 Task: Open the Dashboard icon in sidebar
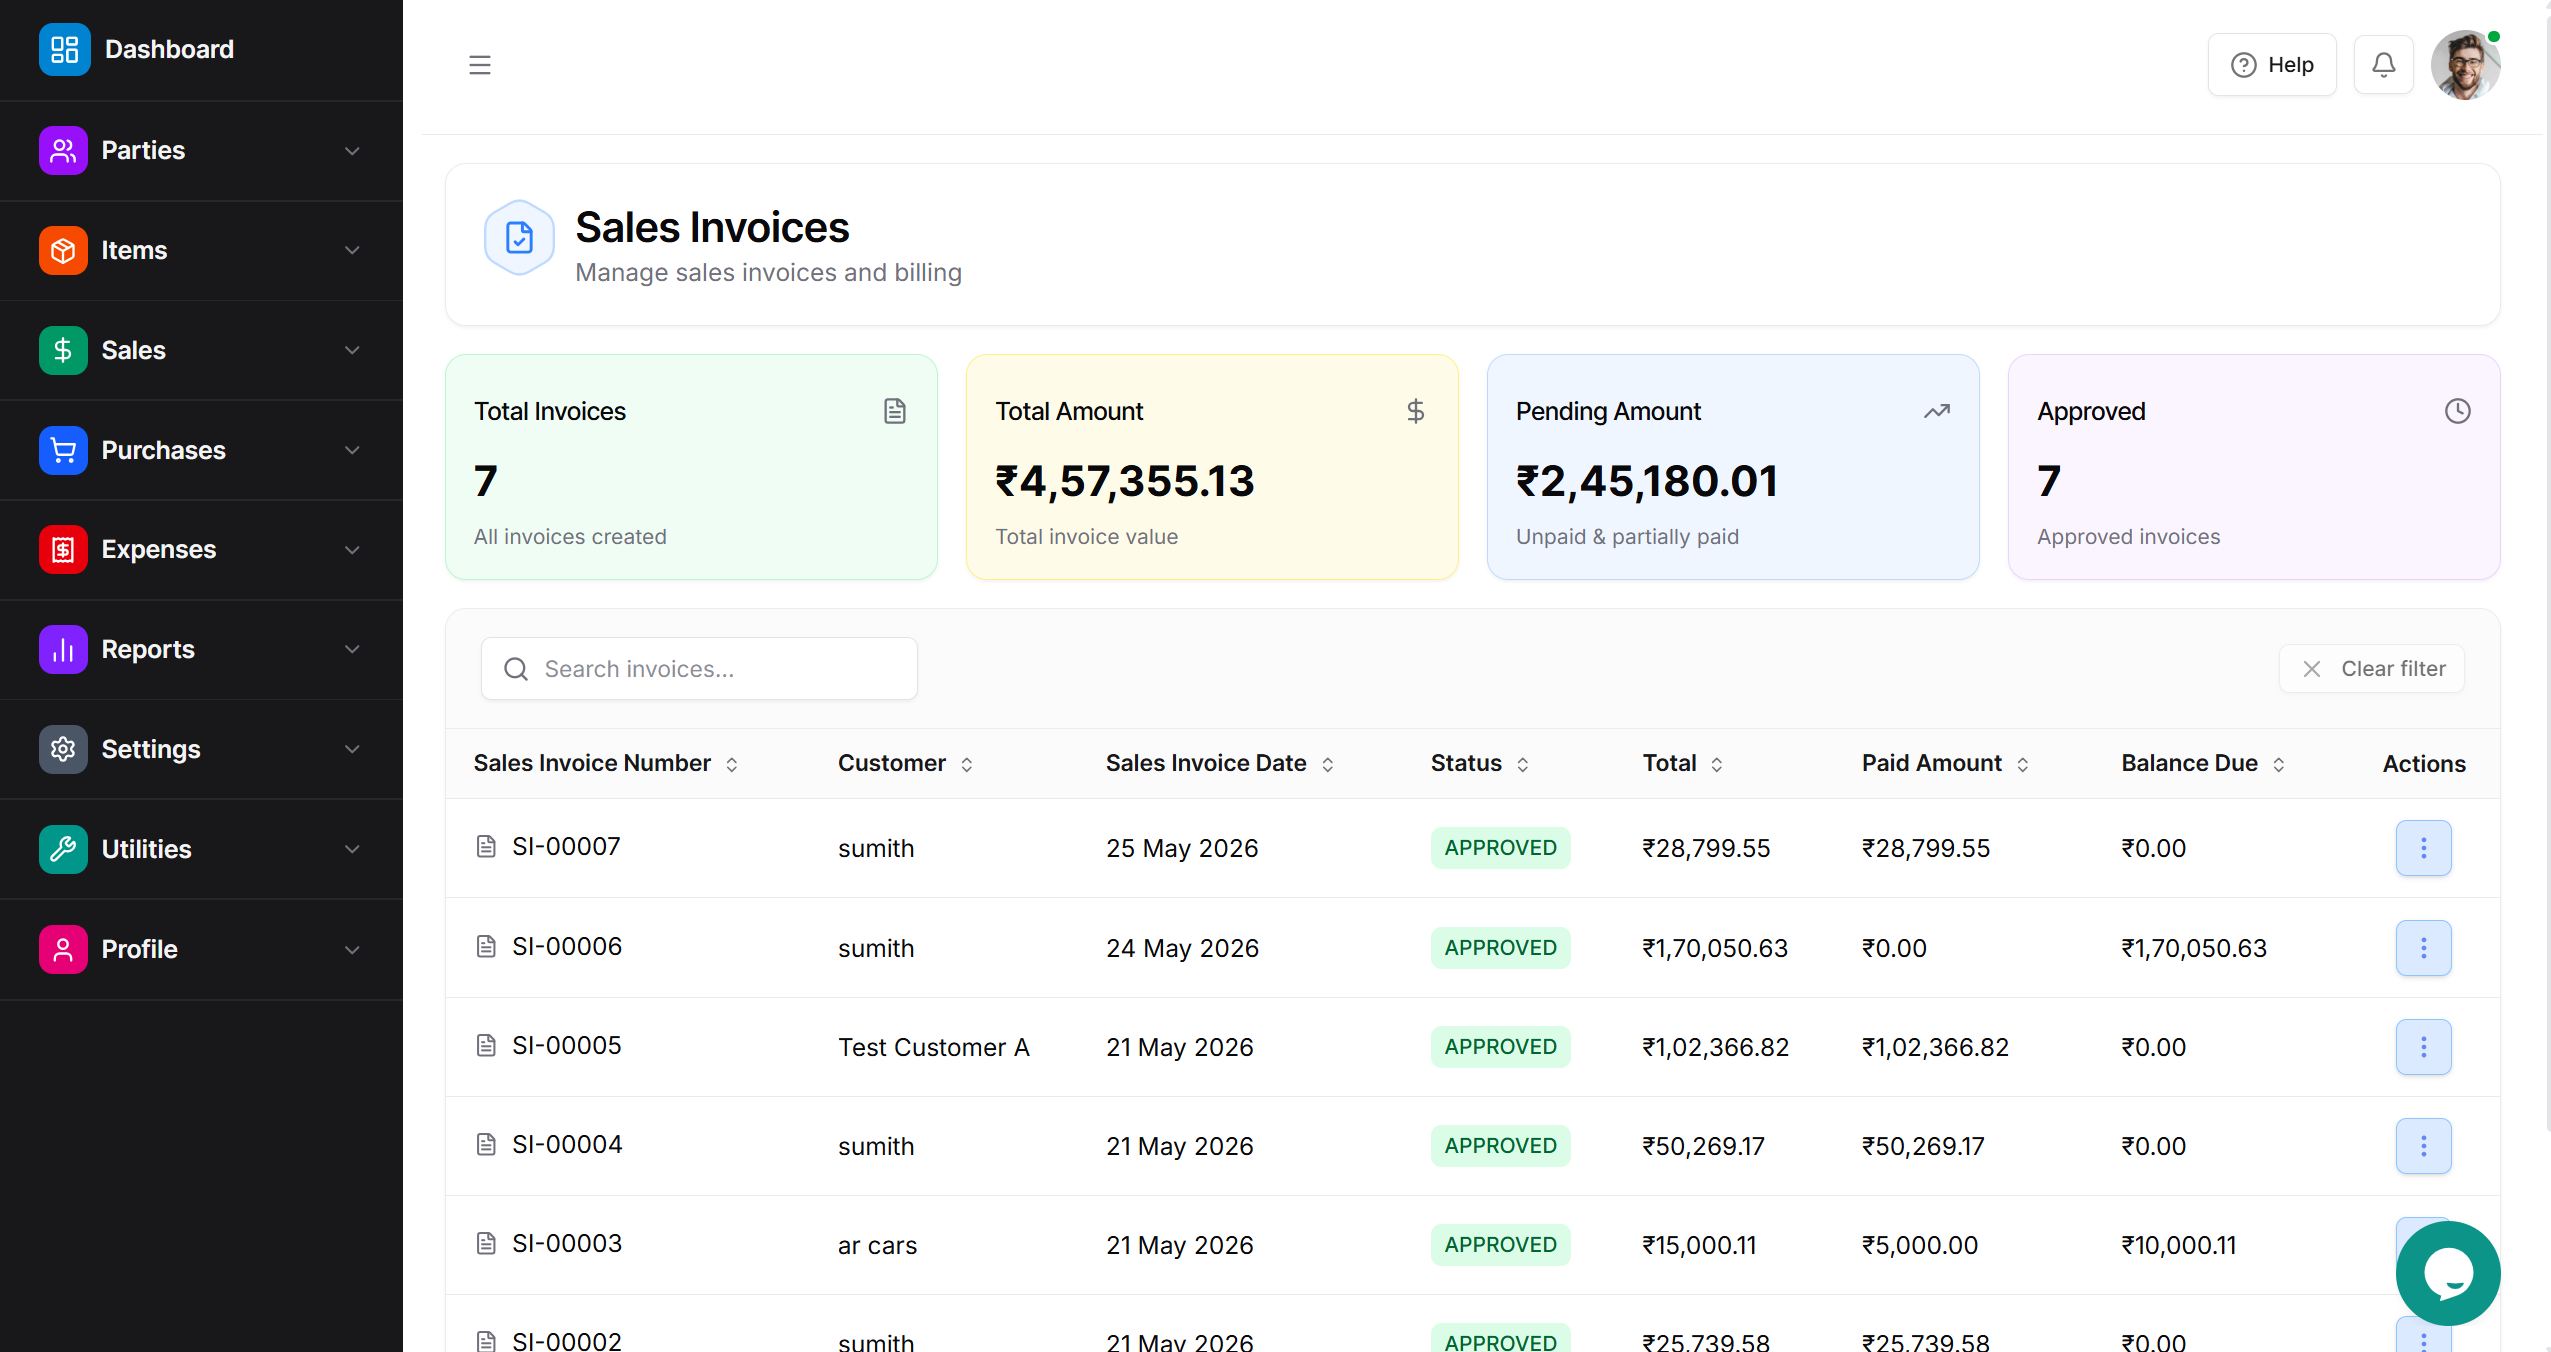pos(64,49)
